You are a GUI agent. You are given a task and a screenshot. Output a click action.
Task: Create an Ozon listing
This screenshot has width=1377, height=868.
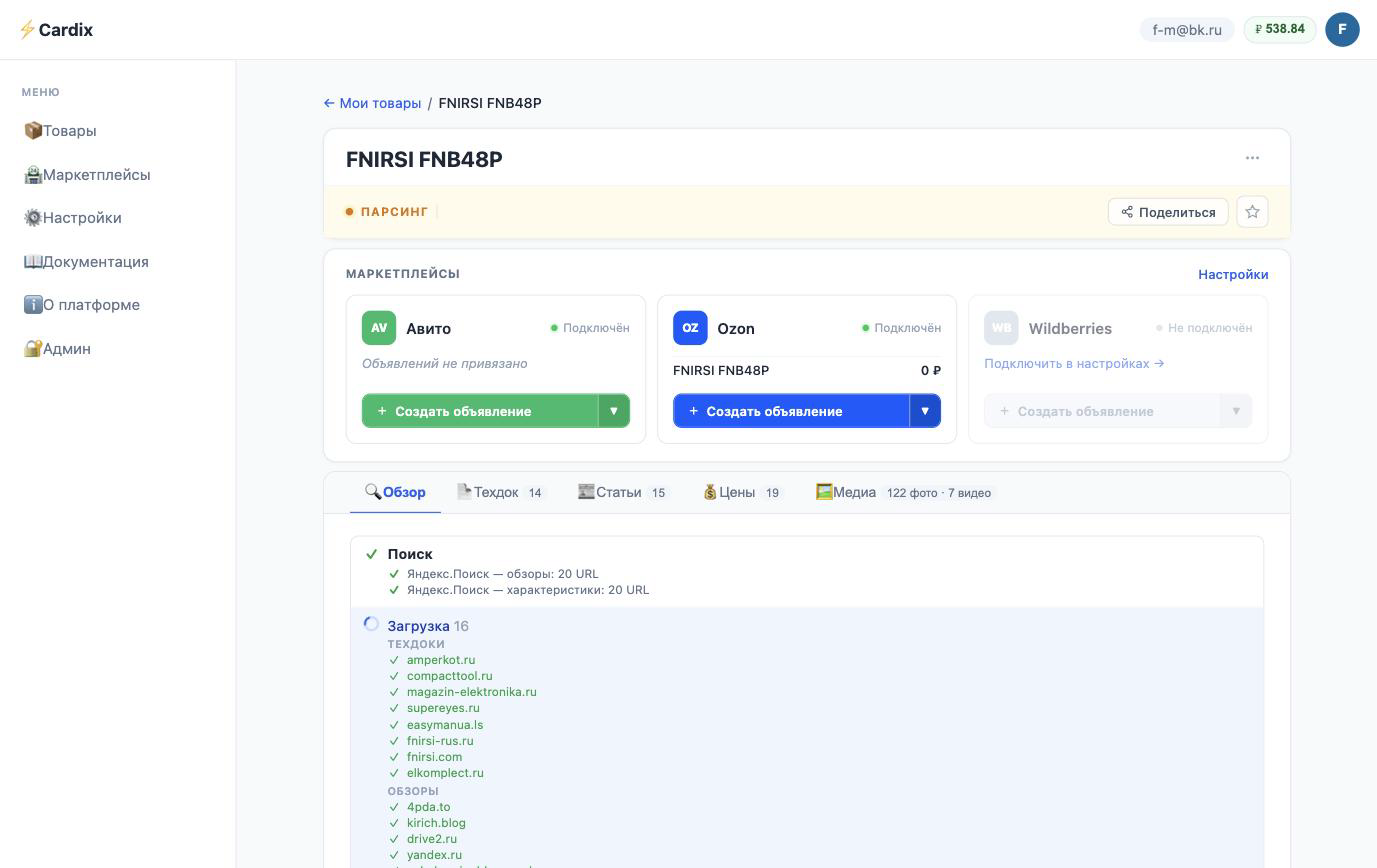[x=791, y=411]
